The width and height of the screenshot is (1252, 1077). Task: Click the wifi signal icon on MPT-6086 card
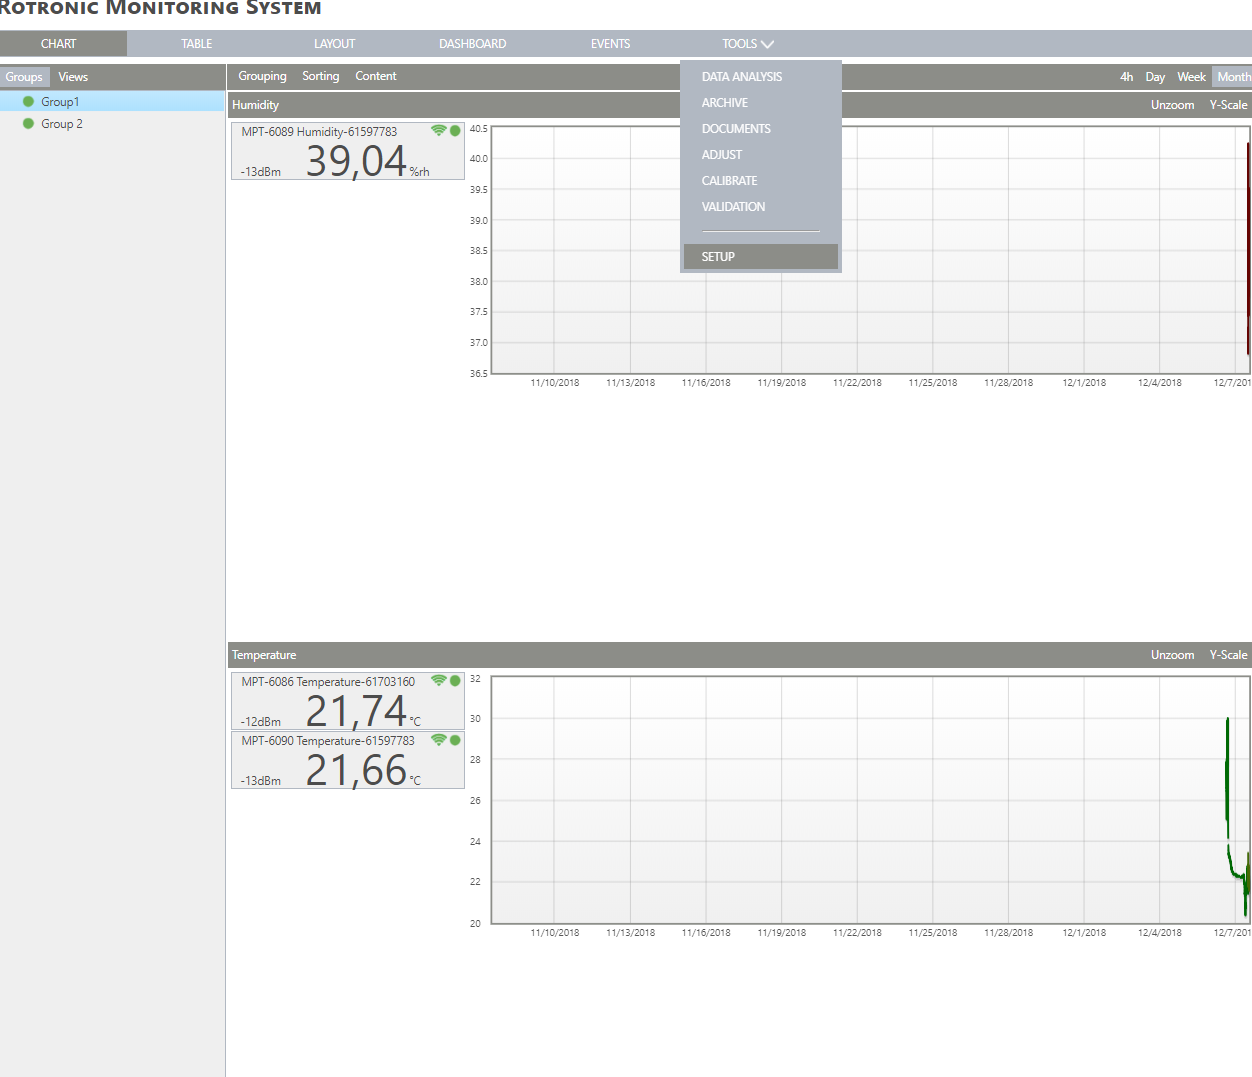[x=438, y=681]
